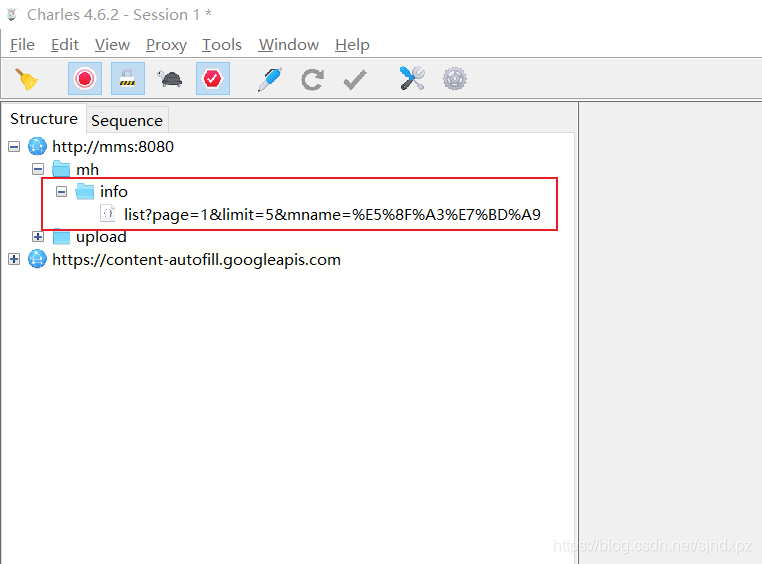The image size is (762, 564).
Task: Click the globe icon for googleapis host
Action: tap(37, 259)
